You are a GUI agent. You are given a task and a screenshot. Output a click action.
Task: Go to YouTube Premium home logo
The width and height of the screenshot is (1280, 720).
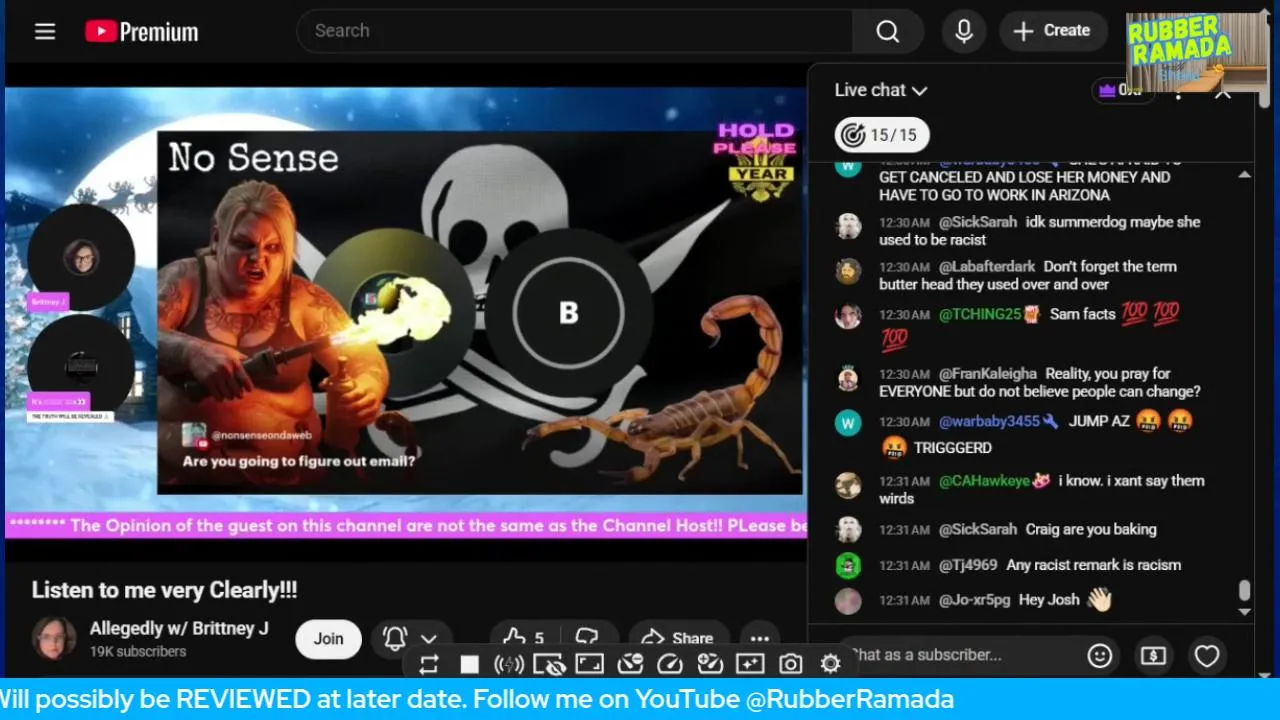141,32
